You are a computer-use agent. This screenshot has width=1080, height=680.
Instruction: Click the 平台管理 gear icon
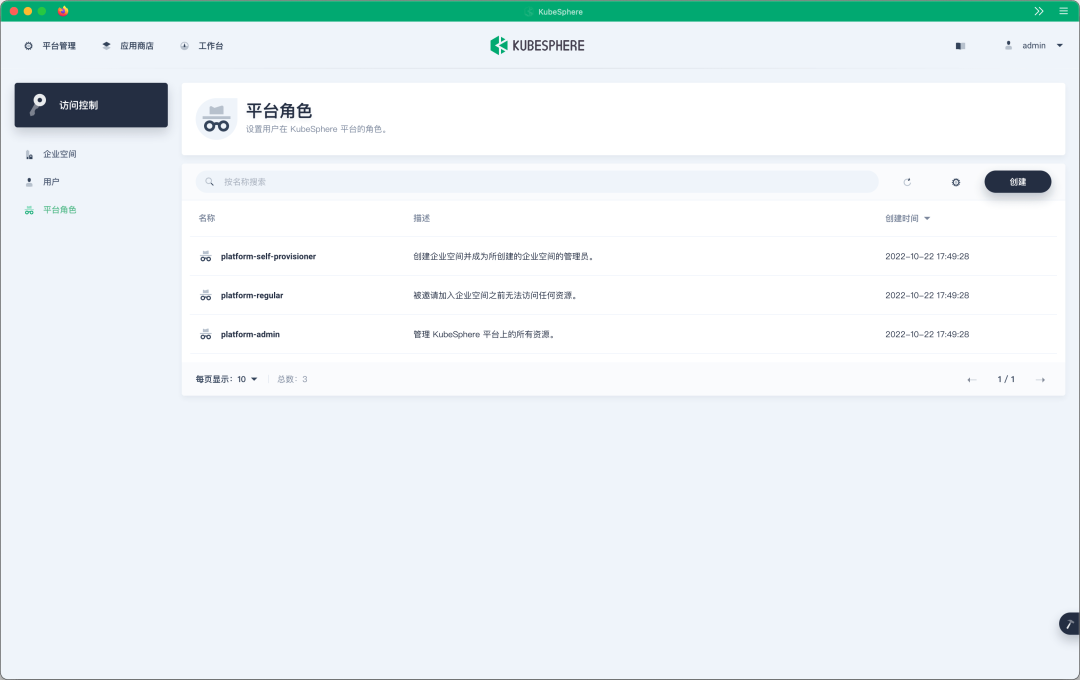click(x=28, y=46)
